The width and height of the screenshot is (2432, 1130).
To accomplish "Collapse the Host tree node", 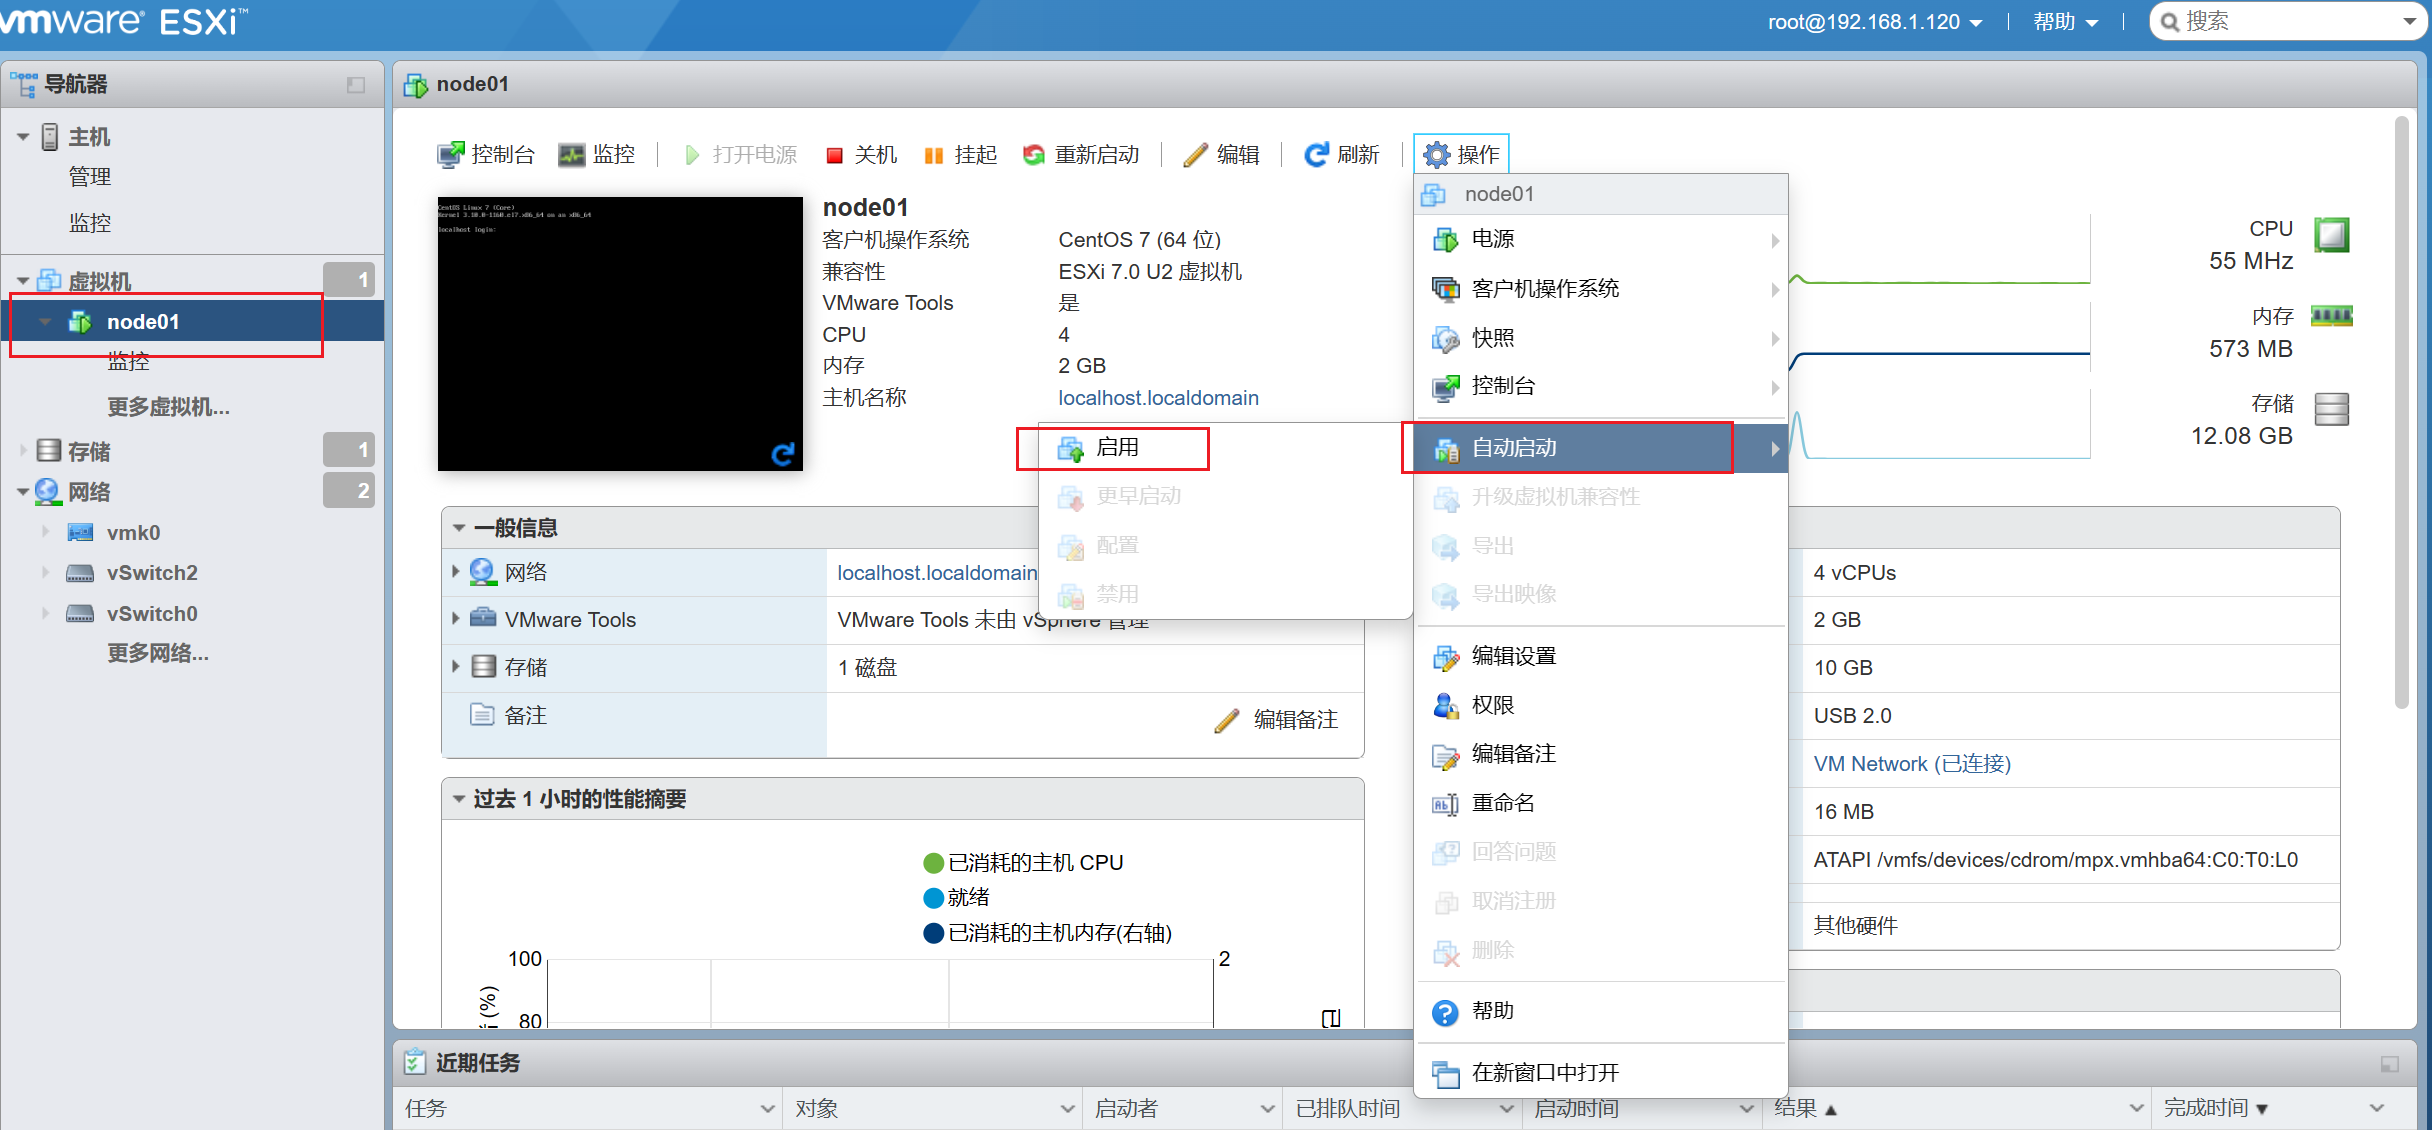I will [x=23, y=137].
